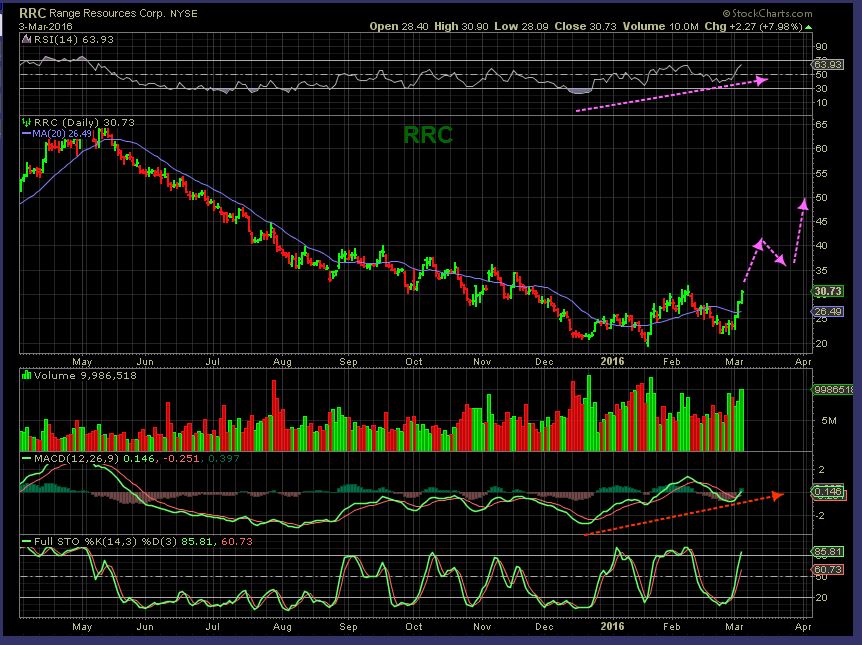Viewport: 862px width, 645px height.
Task: Click the pink arrowhead on RSI panel
Action: point(763,79)
